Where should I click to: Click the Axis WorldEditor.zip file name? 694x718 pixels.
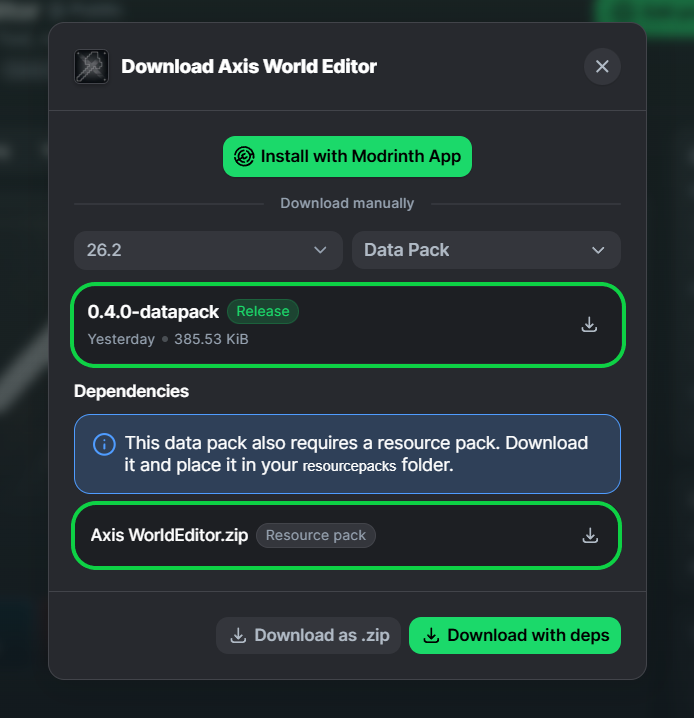click(x=169, y=535)
